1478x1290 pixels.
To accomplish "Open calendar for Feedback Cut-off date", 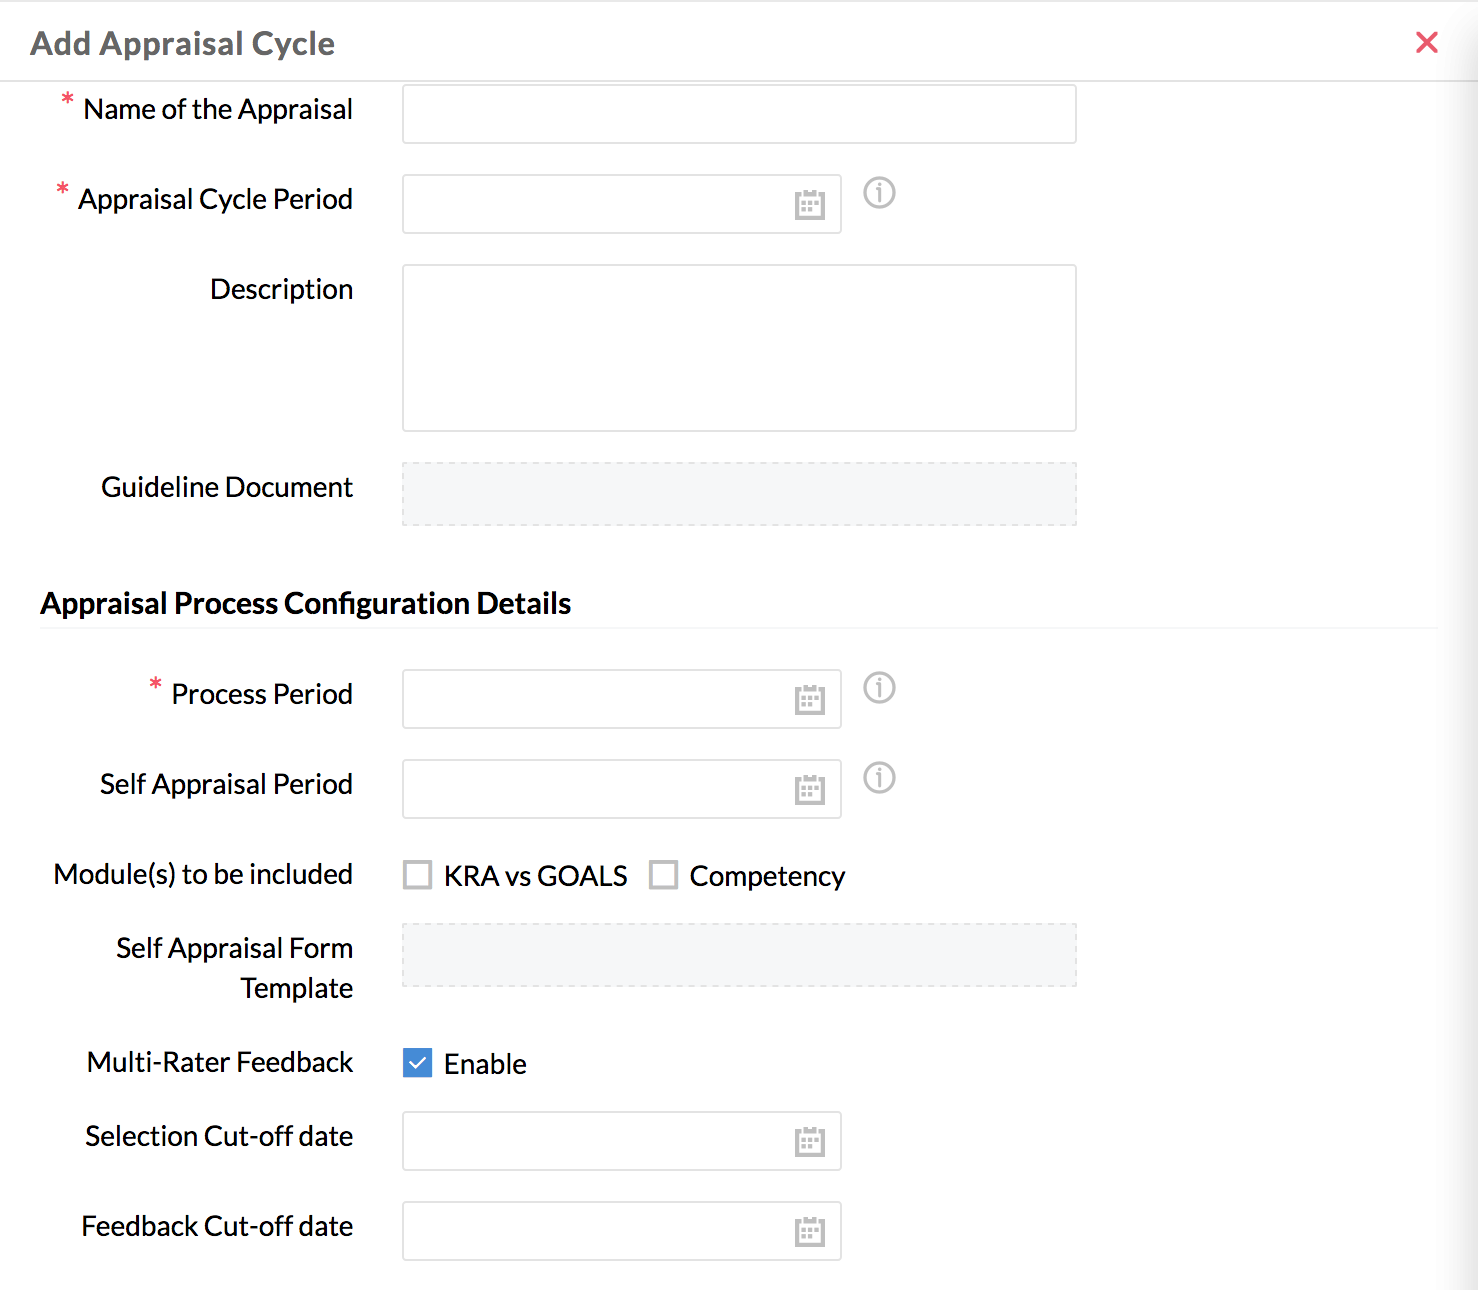I will (x=809, y=1232).
